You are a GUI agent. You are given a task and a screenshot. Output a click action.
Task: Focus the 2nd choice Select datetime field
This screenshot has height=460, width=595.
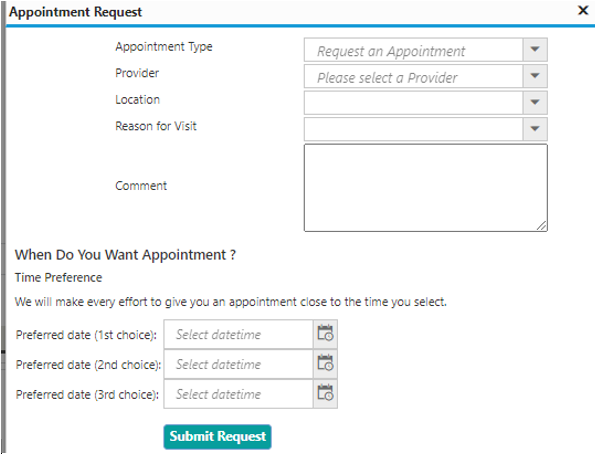(x=238, y=364)
